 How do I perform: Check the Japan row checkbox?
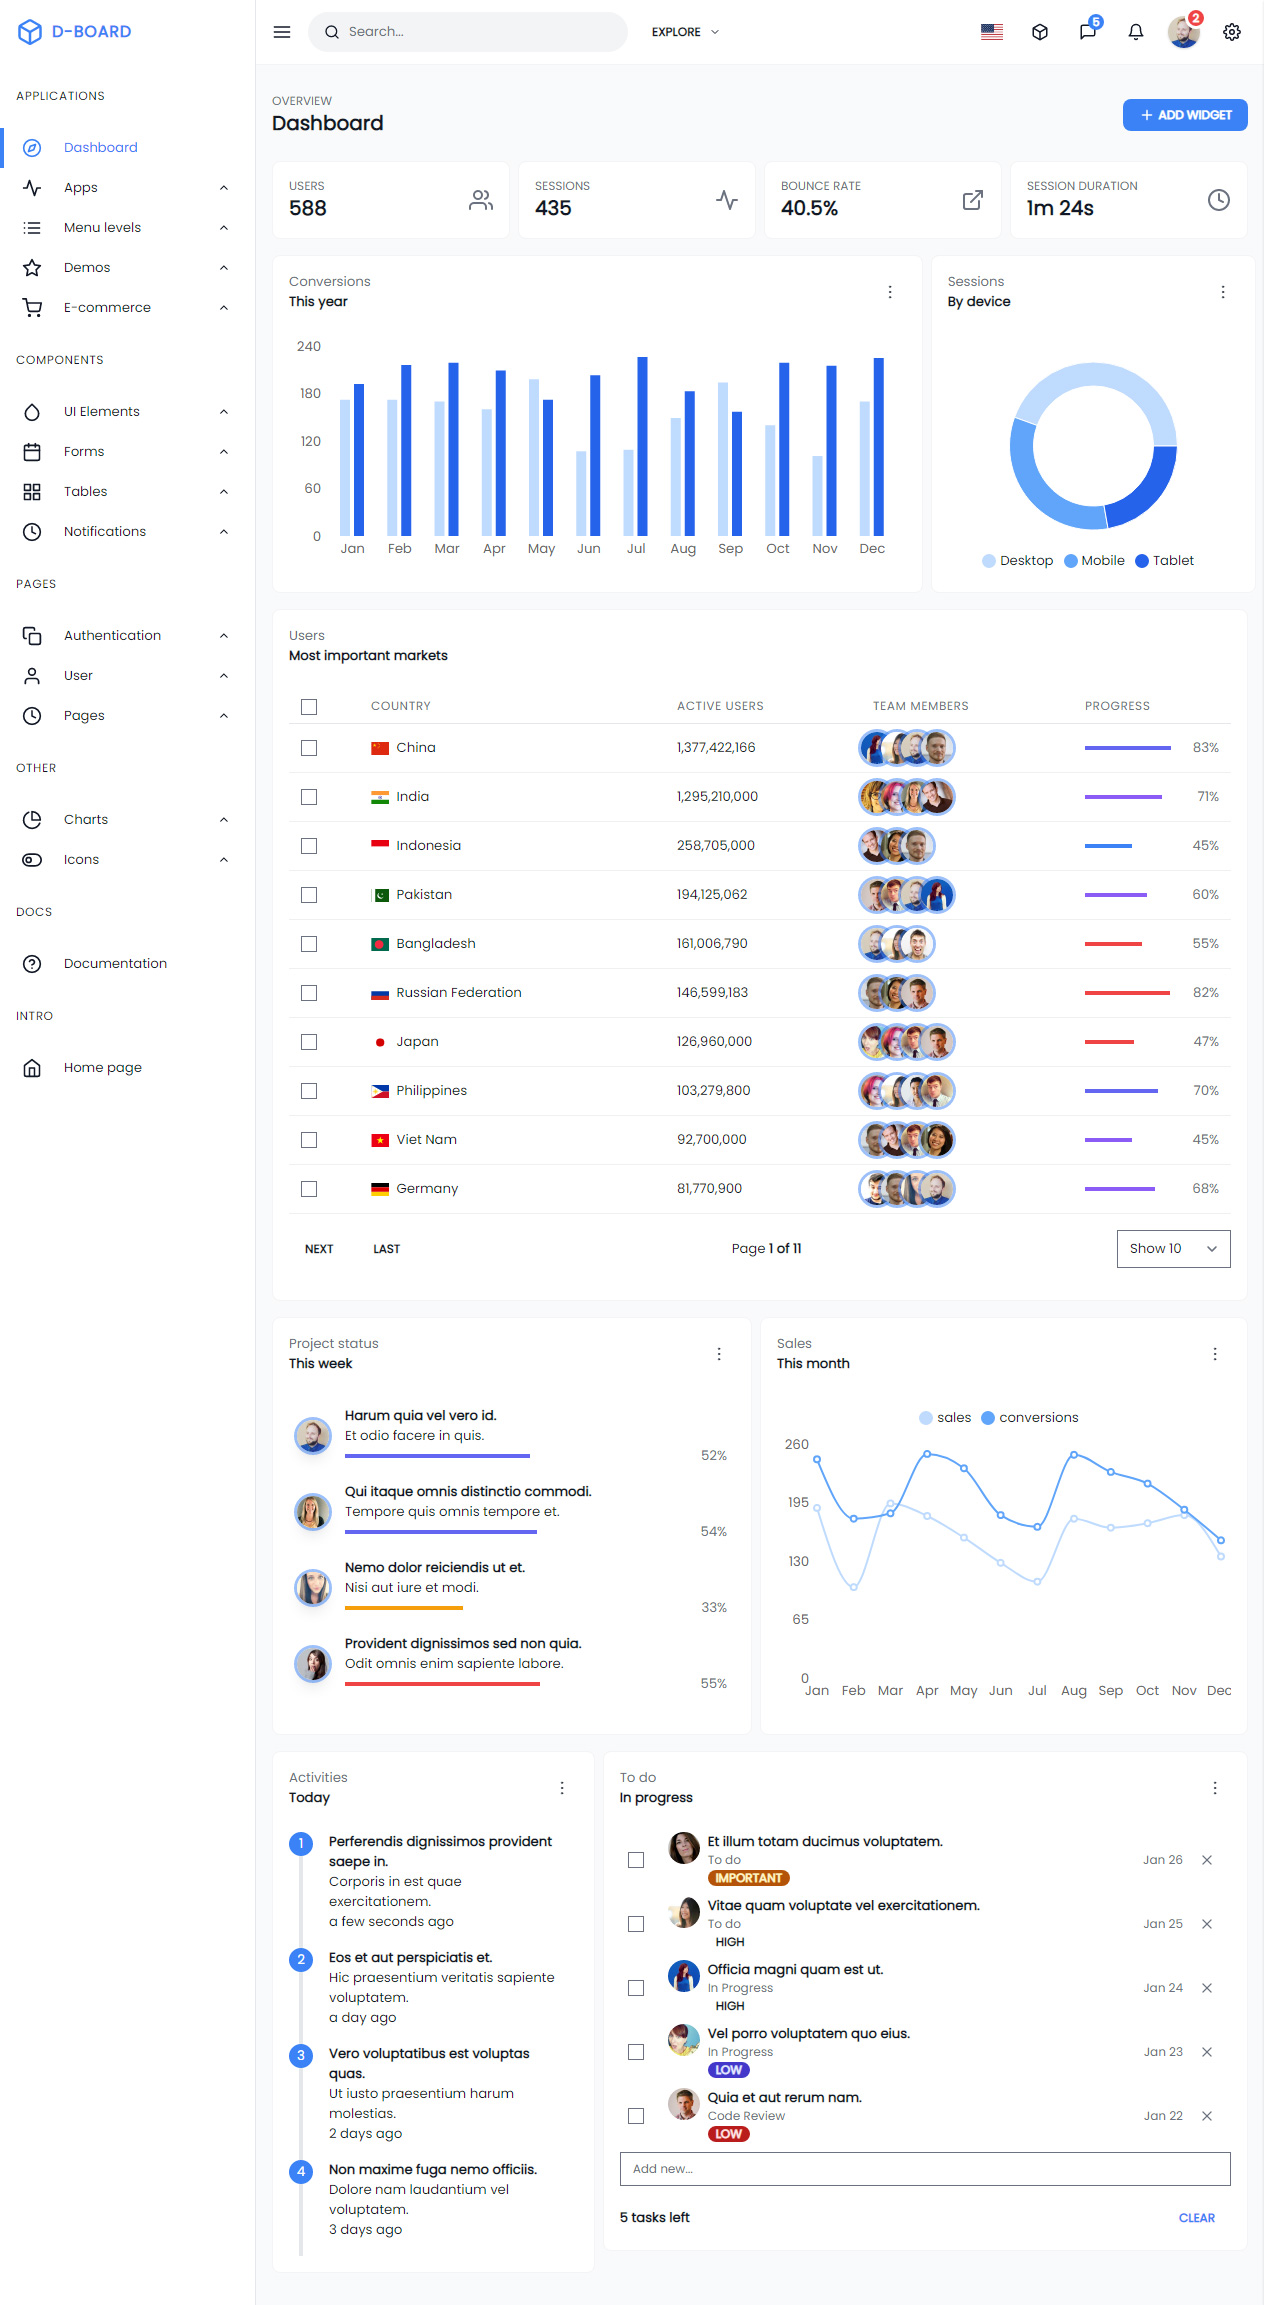coord(309,1042)
